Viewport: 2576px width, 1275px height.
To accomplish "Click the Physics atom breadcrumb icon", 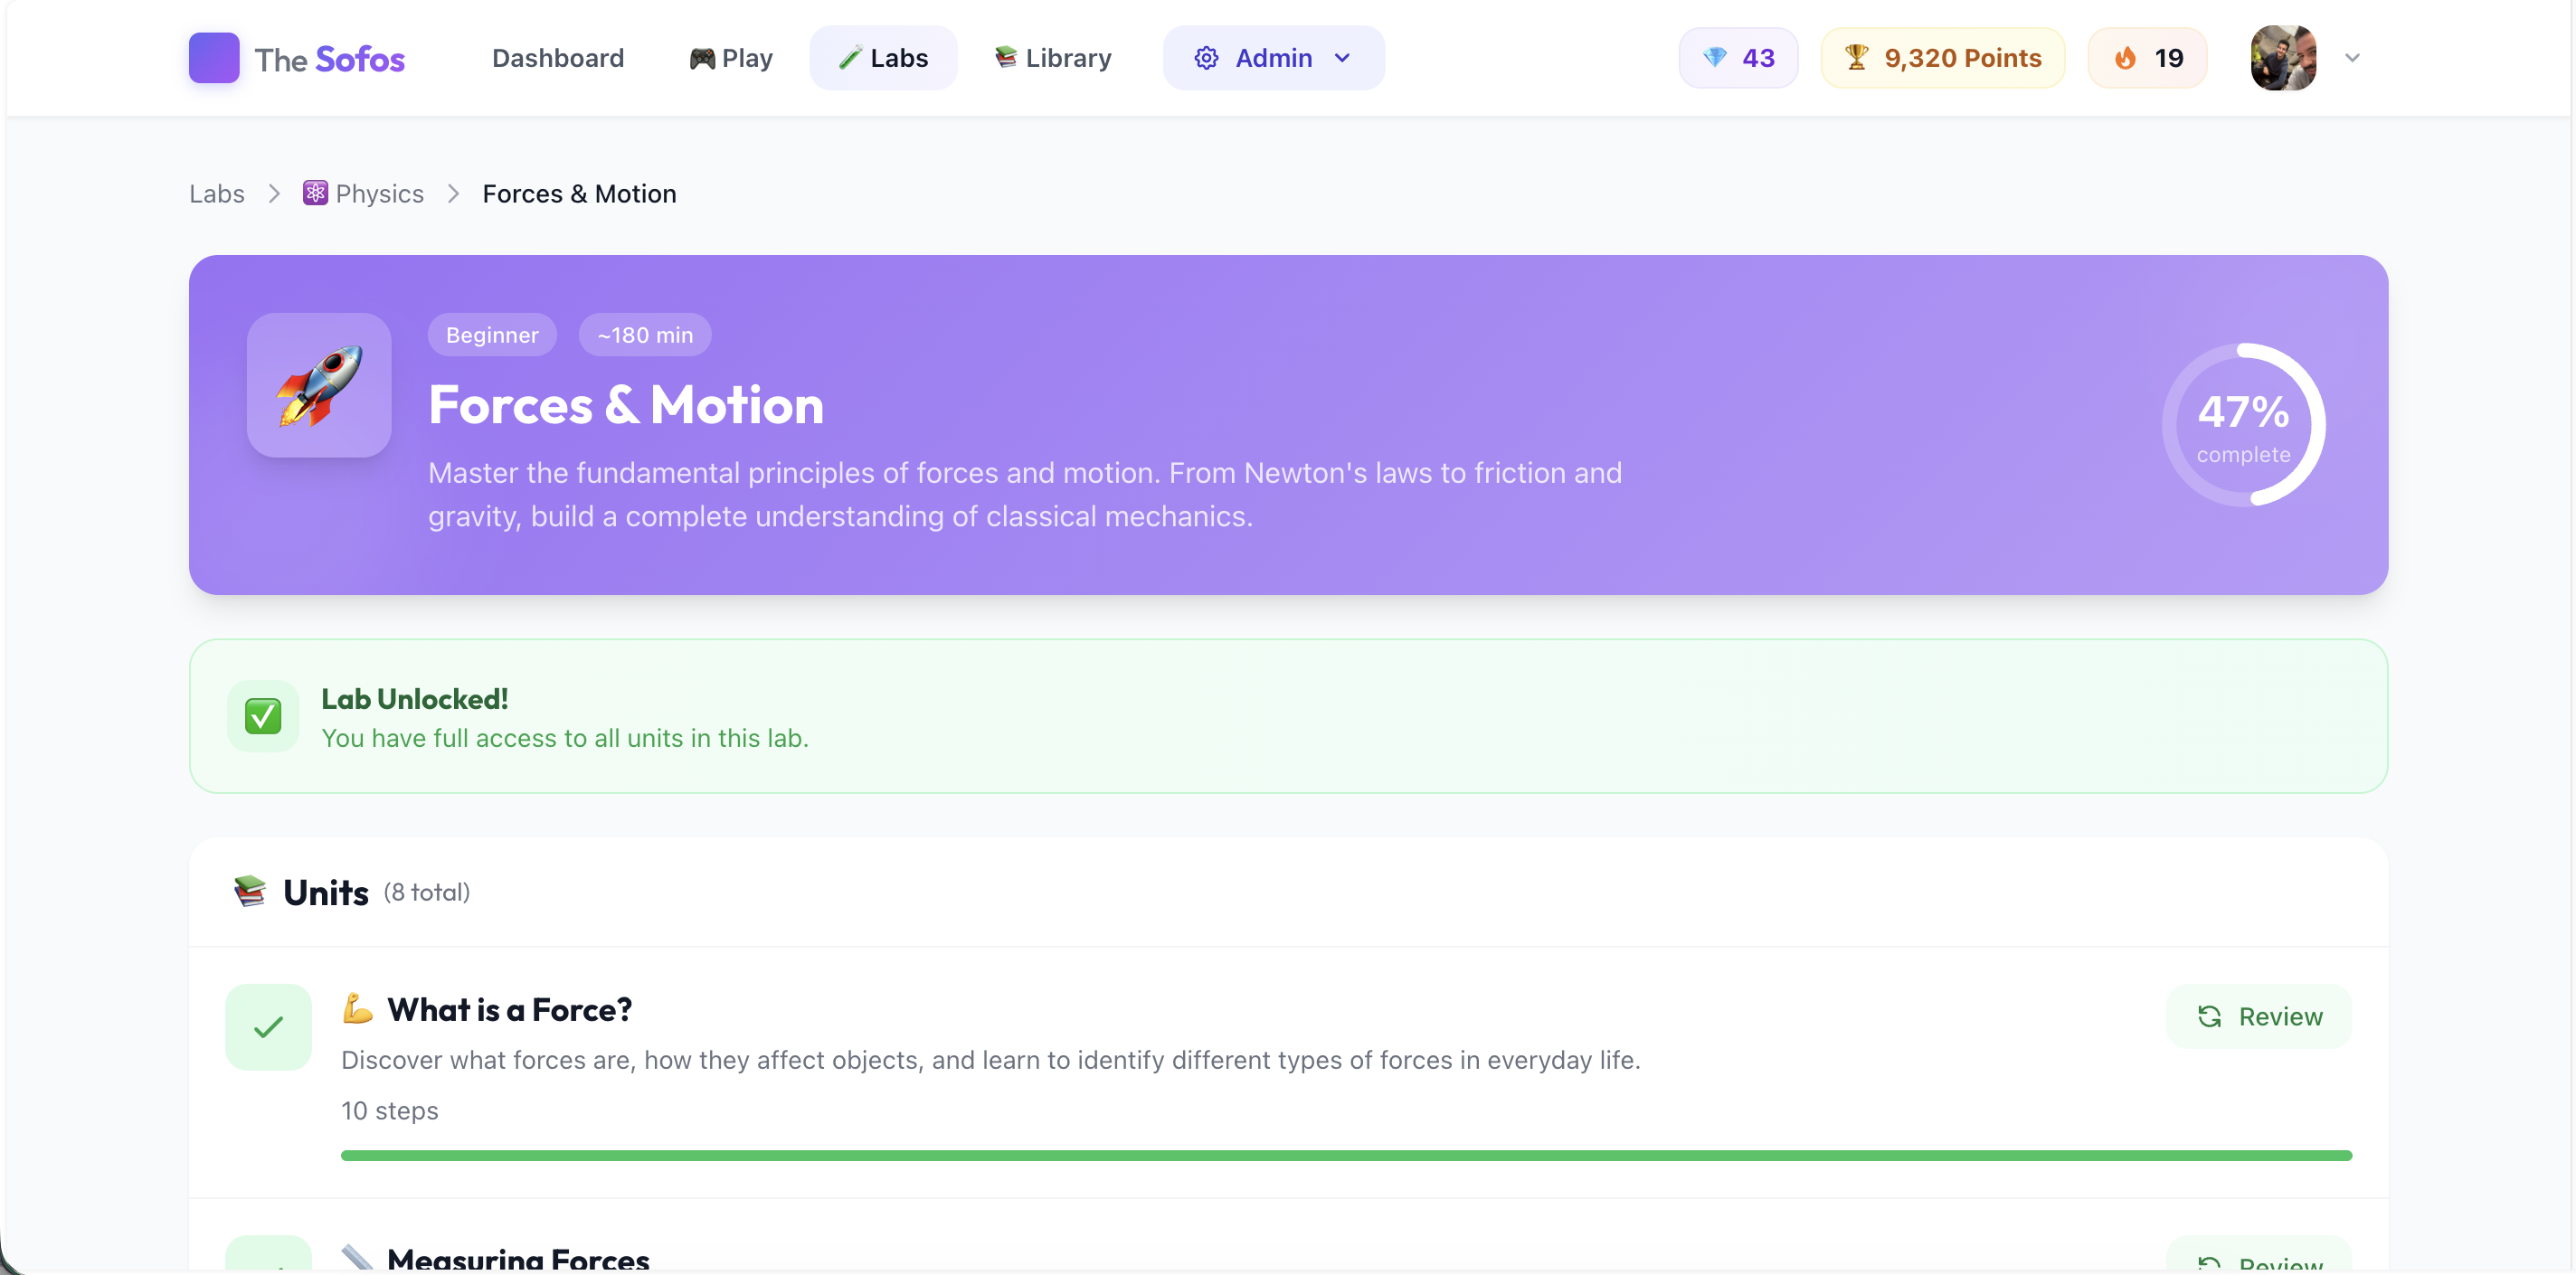I will tap(315, 193).
